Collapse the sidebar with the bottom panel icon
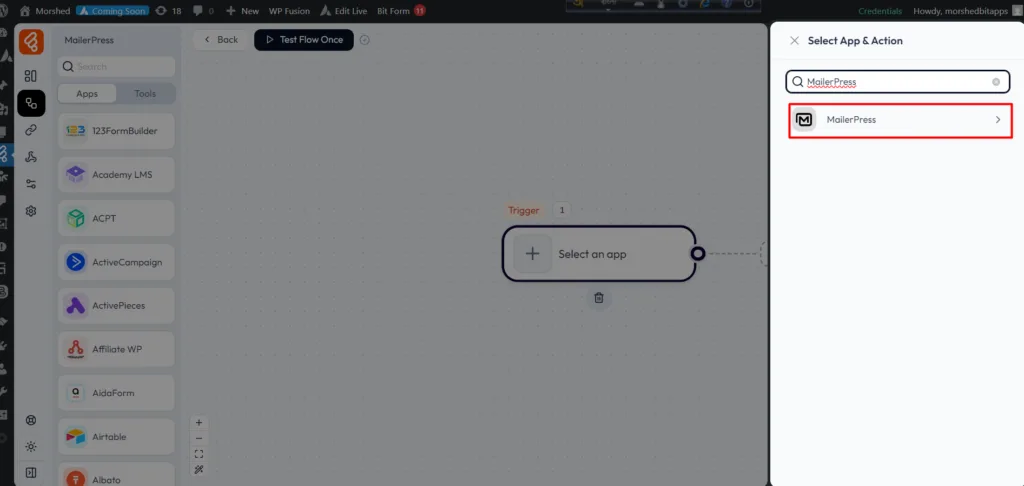 click(31, 472)
